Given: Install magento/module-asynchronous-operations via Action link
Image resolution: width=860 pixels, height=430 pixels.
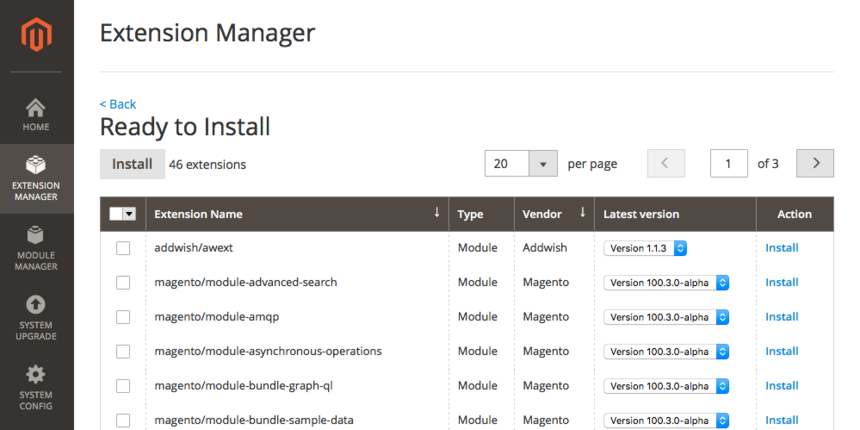Looking at the screenshot, I should point(781,351).
